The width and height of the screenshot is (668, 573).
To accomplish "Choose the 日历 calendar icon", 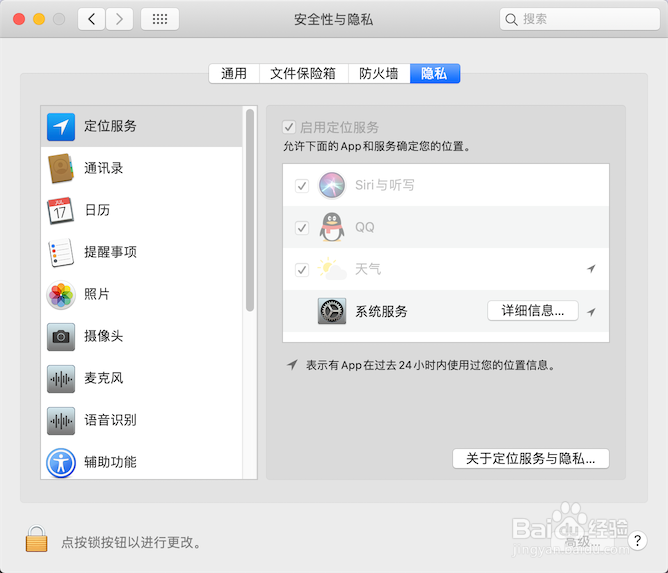I will (60, 210).
